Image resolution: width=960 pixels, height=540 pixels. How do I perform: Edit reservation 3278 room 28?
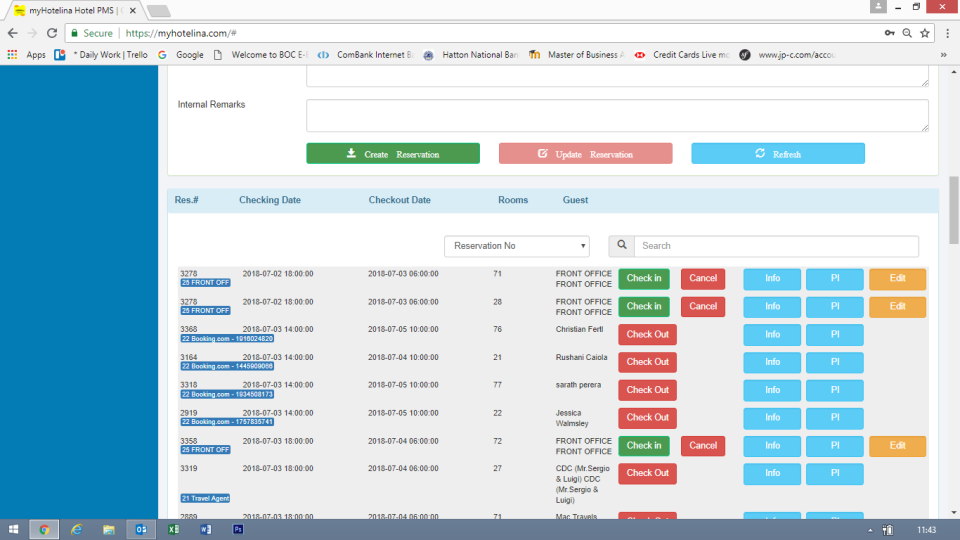pyautogui.click(x=898, y=307)
